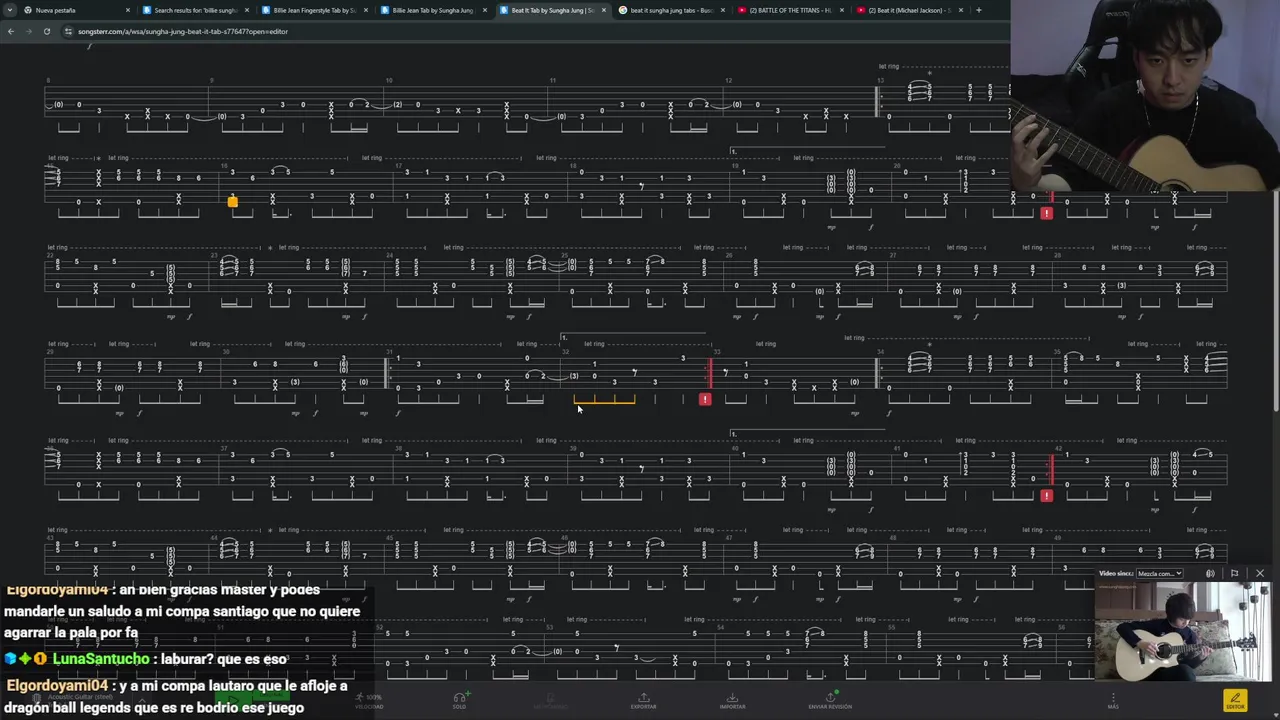This screenshot has width=1280, height=720.
Task: Click the orange highlighted note marker
Action: coord(232,202)
